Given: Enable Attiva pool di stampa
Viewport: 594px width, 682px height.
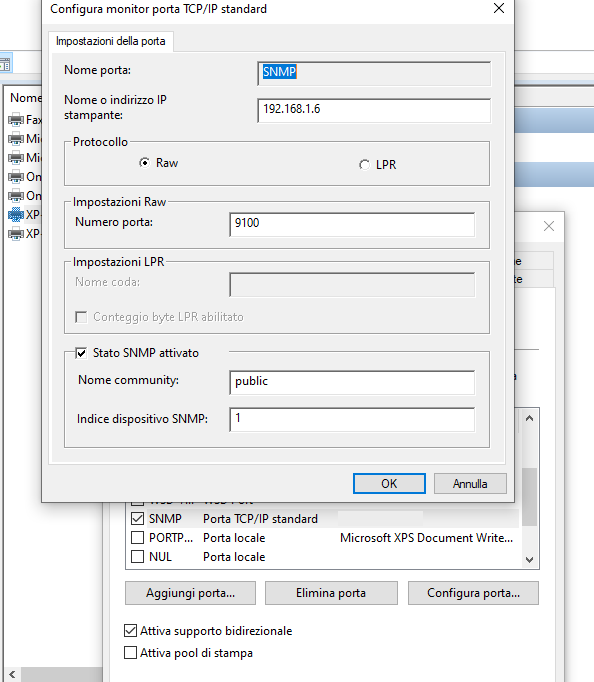Looking at the screenshot, I should (130, 652).
